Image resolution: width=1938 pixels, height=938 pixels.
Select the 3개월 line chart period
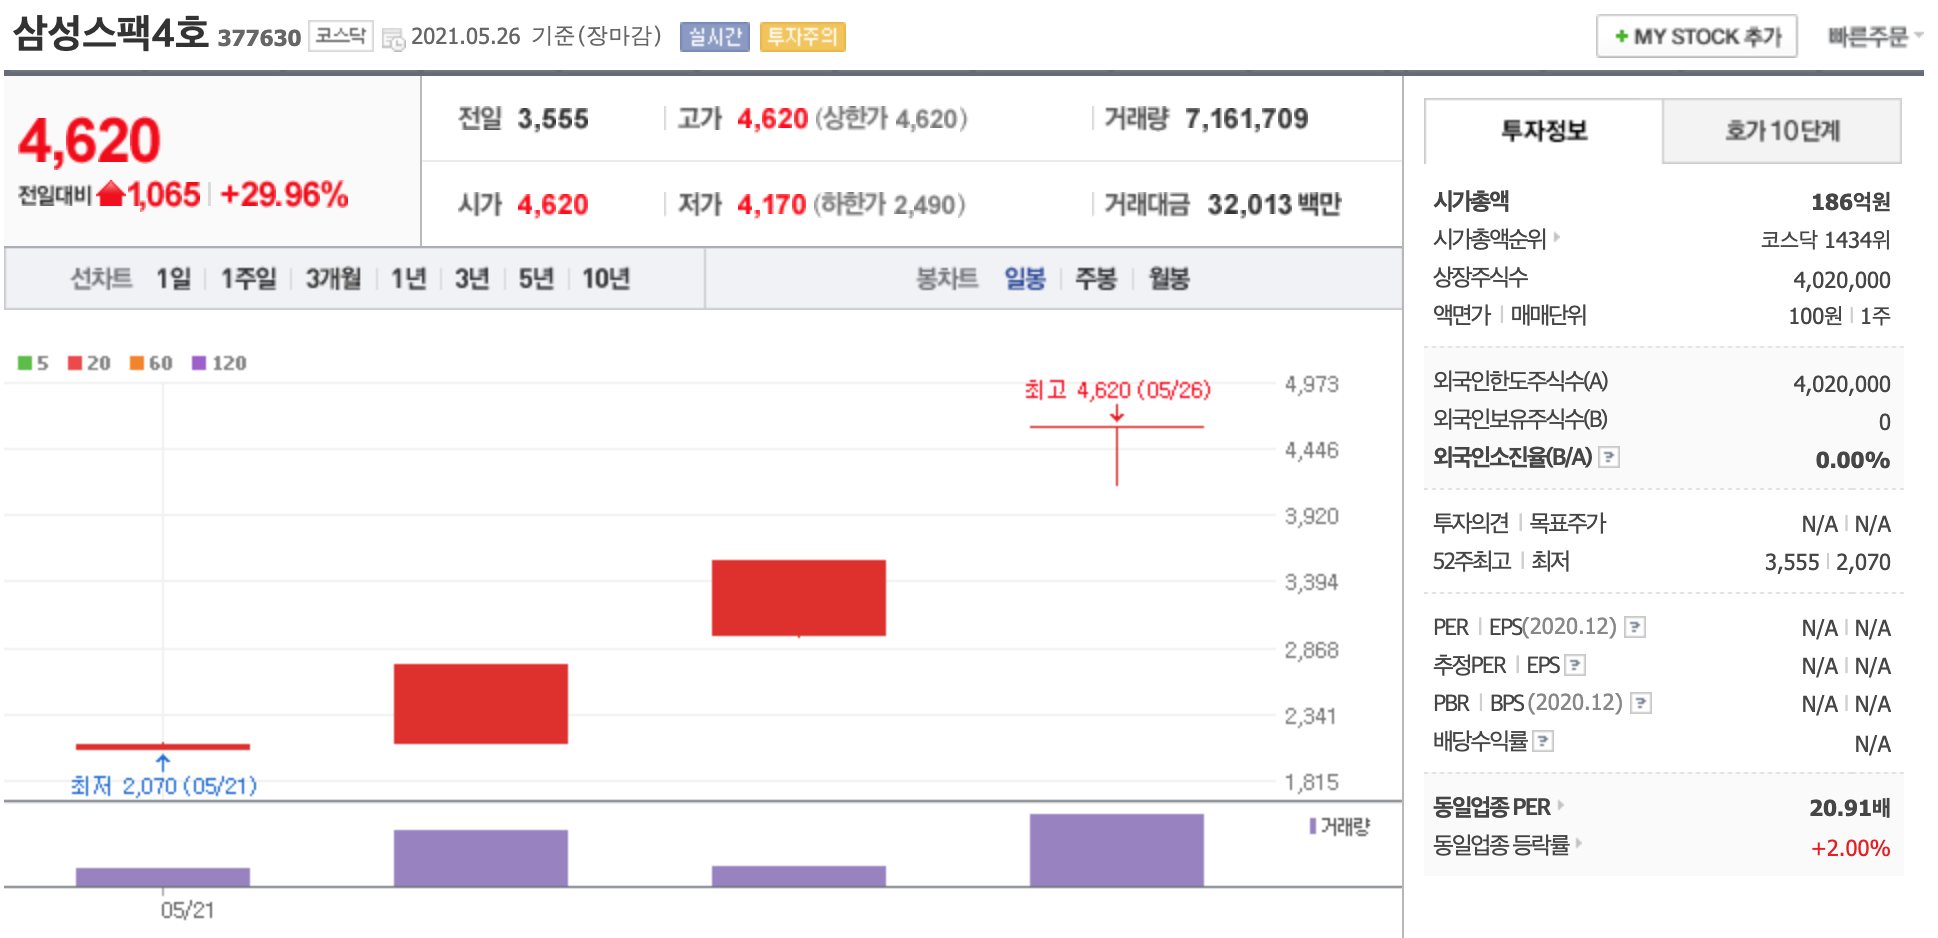coord(333,278)
